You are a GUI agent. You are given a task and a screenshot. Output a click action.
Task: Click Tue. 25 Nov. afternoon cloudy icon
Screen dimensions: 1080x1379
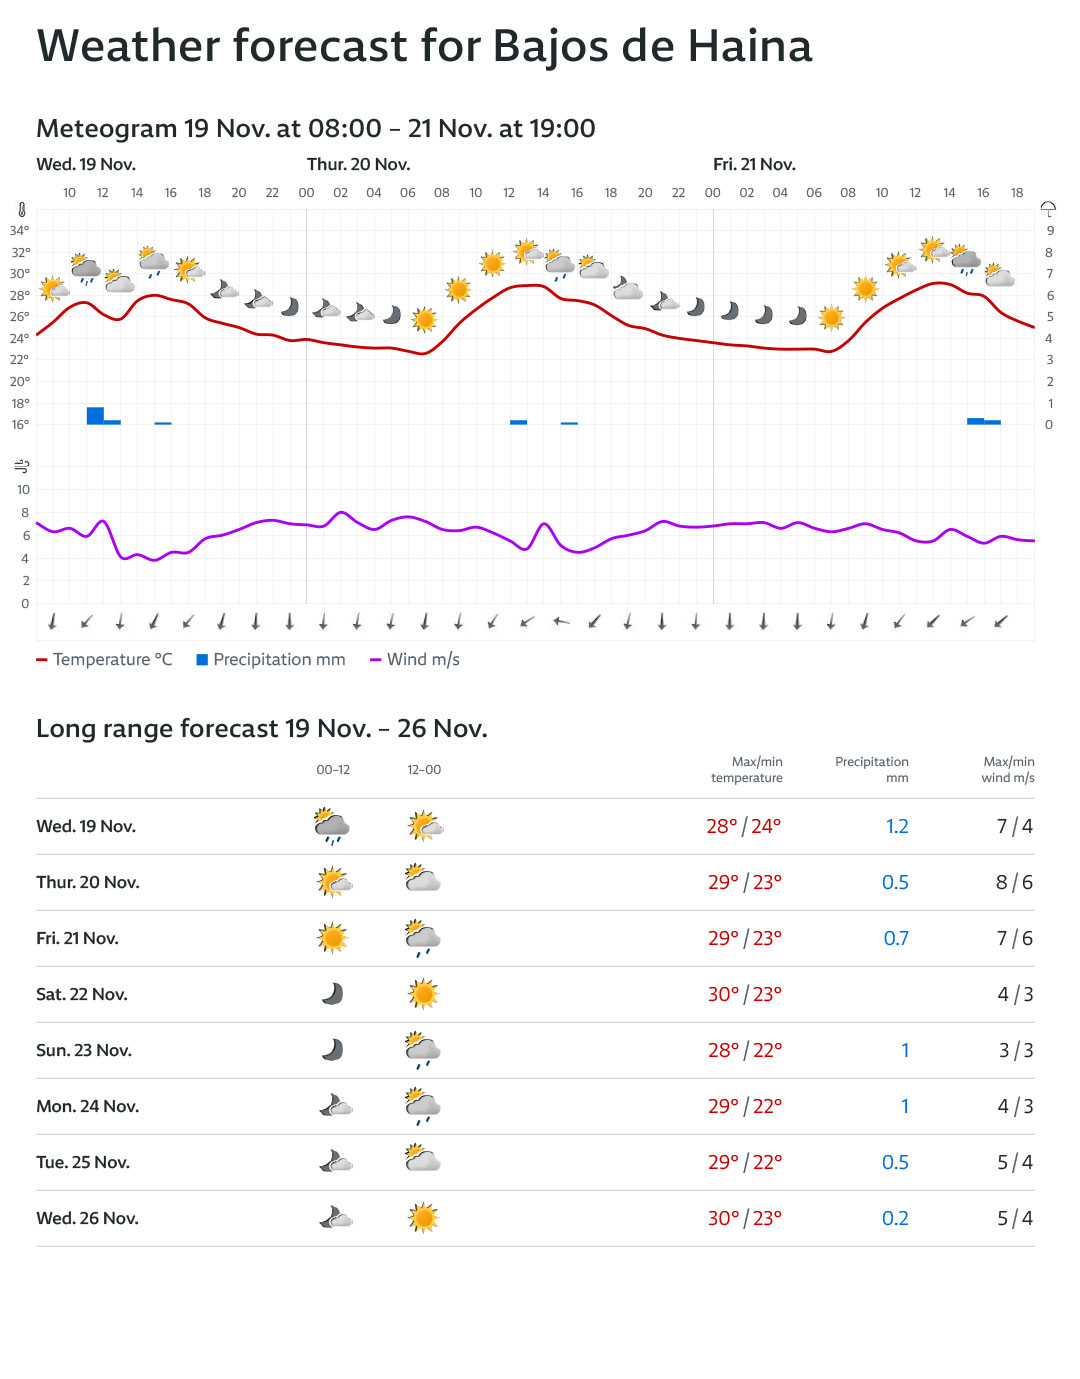click(x=424, y=1162)
